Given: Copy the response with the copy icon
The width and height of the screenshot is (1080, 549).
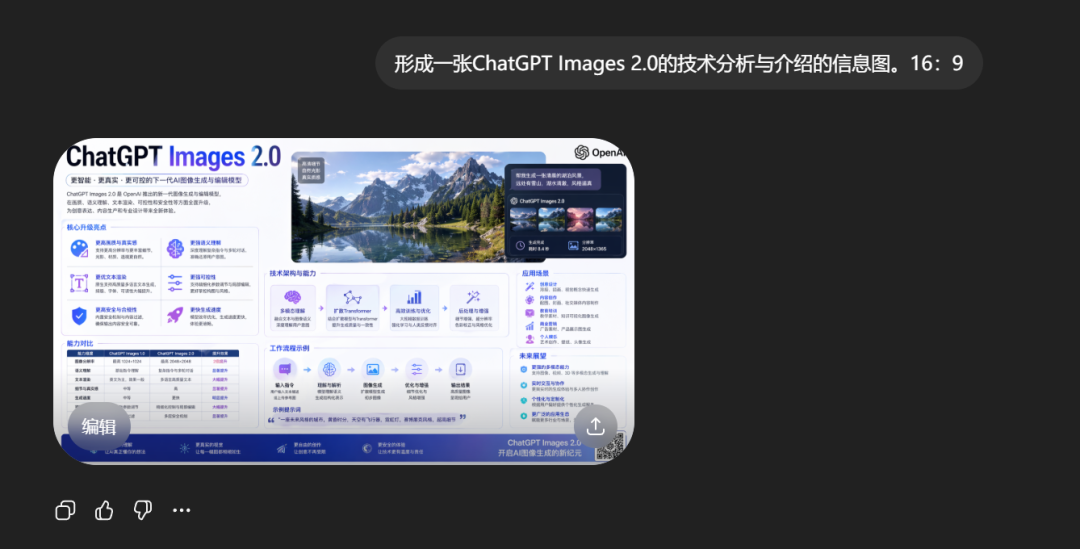Looking at the screenshot, I should pos(65,510).
